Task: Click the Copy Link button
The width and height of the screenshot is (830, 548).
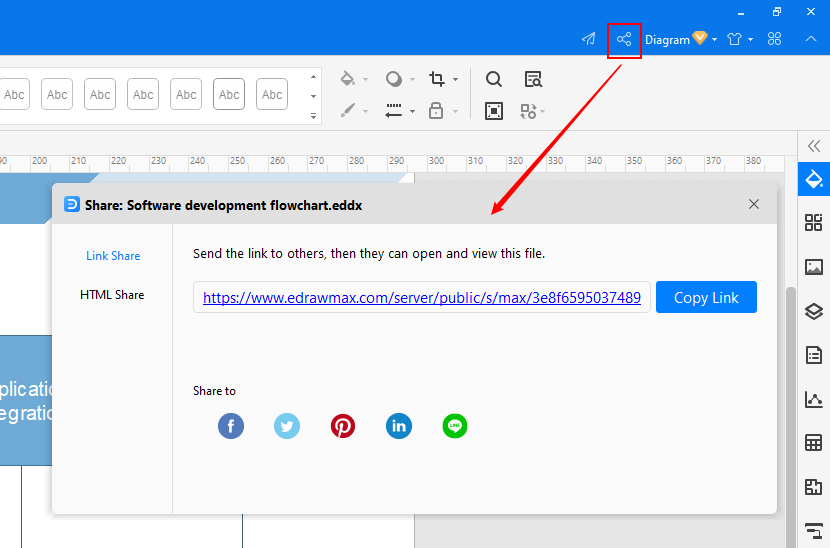Action: [706, 297]
